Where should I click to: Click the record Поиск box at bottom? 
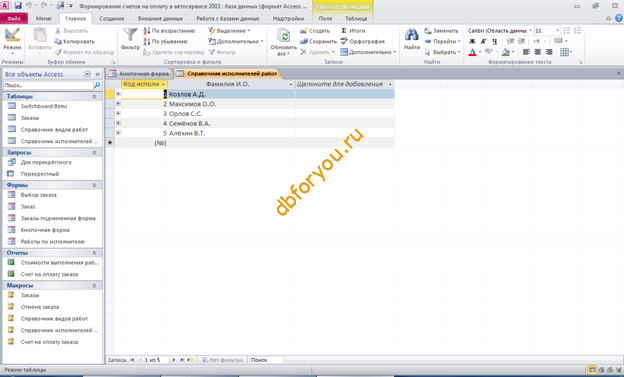click(266, 360)
